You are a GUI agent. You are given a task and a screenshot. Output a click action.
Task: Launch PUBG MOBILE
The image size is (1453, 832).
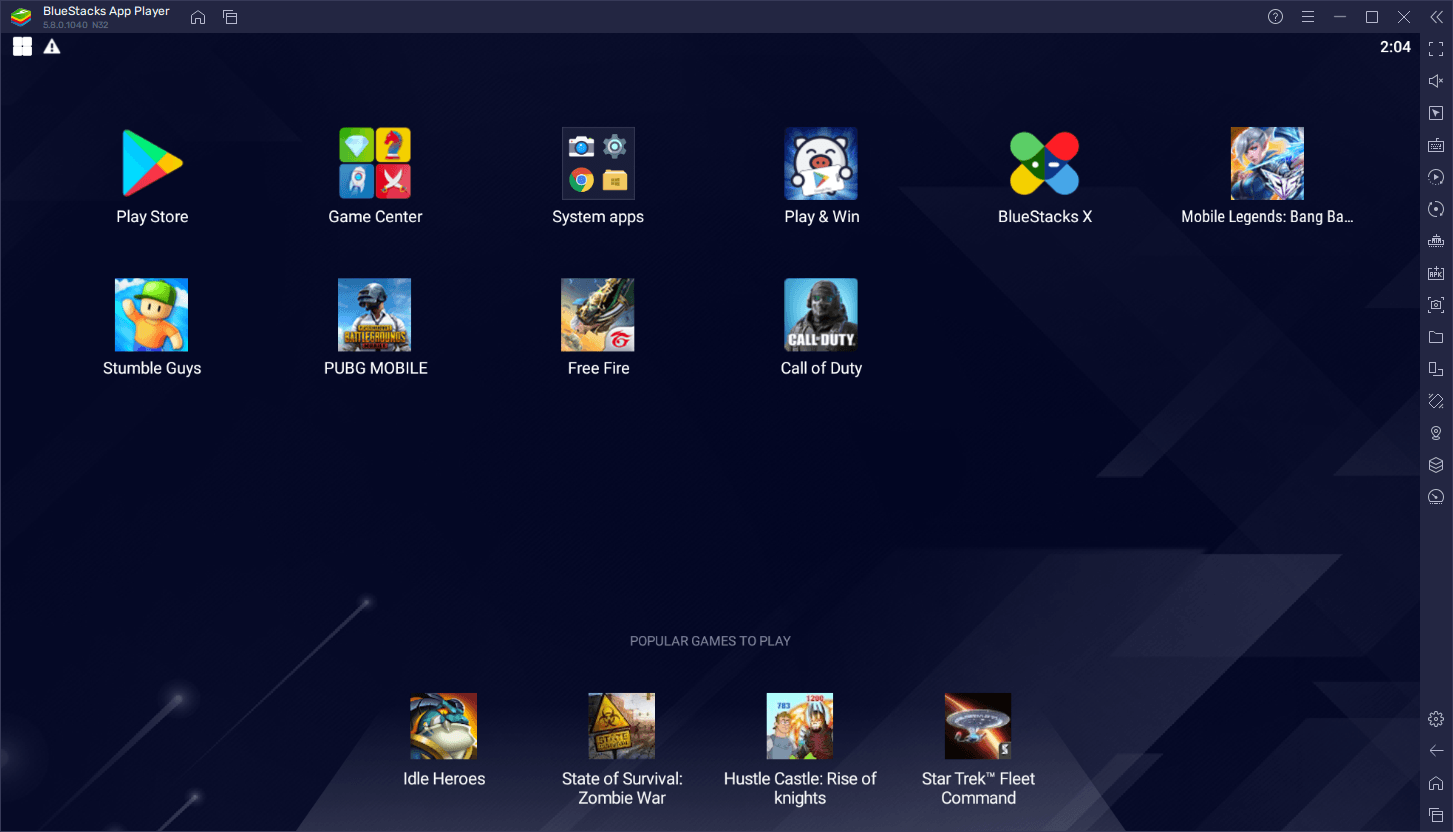click(x=375, y=315)
